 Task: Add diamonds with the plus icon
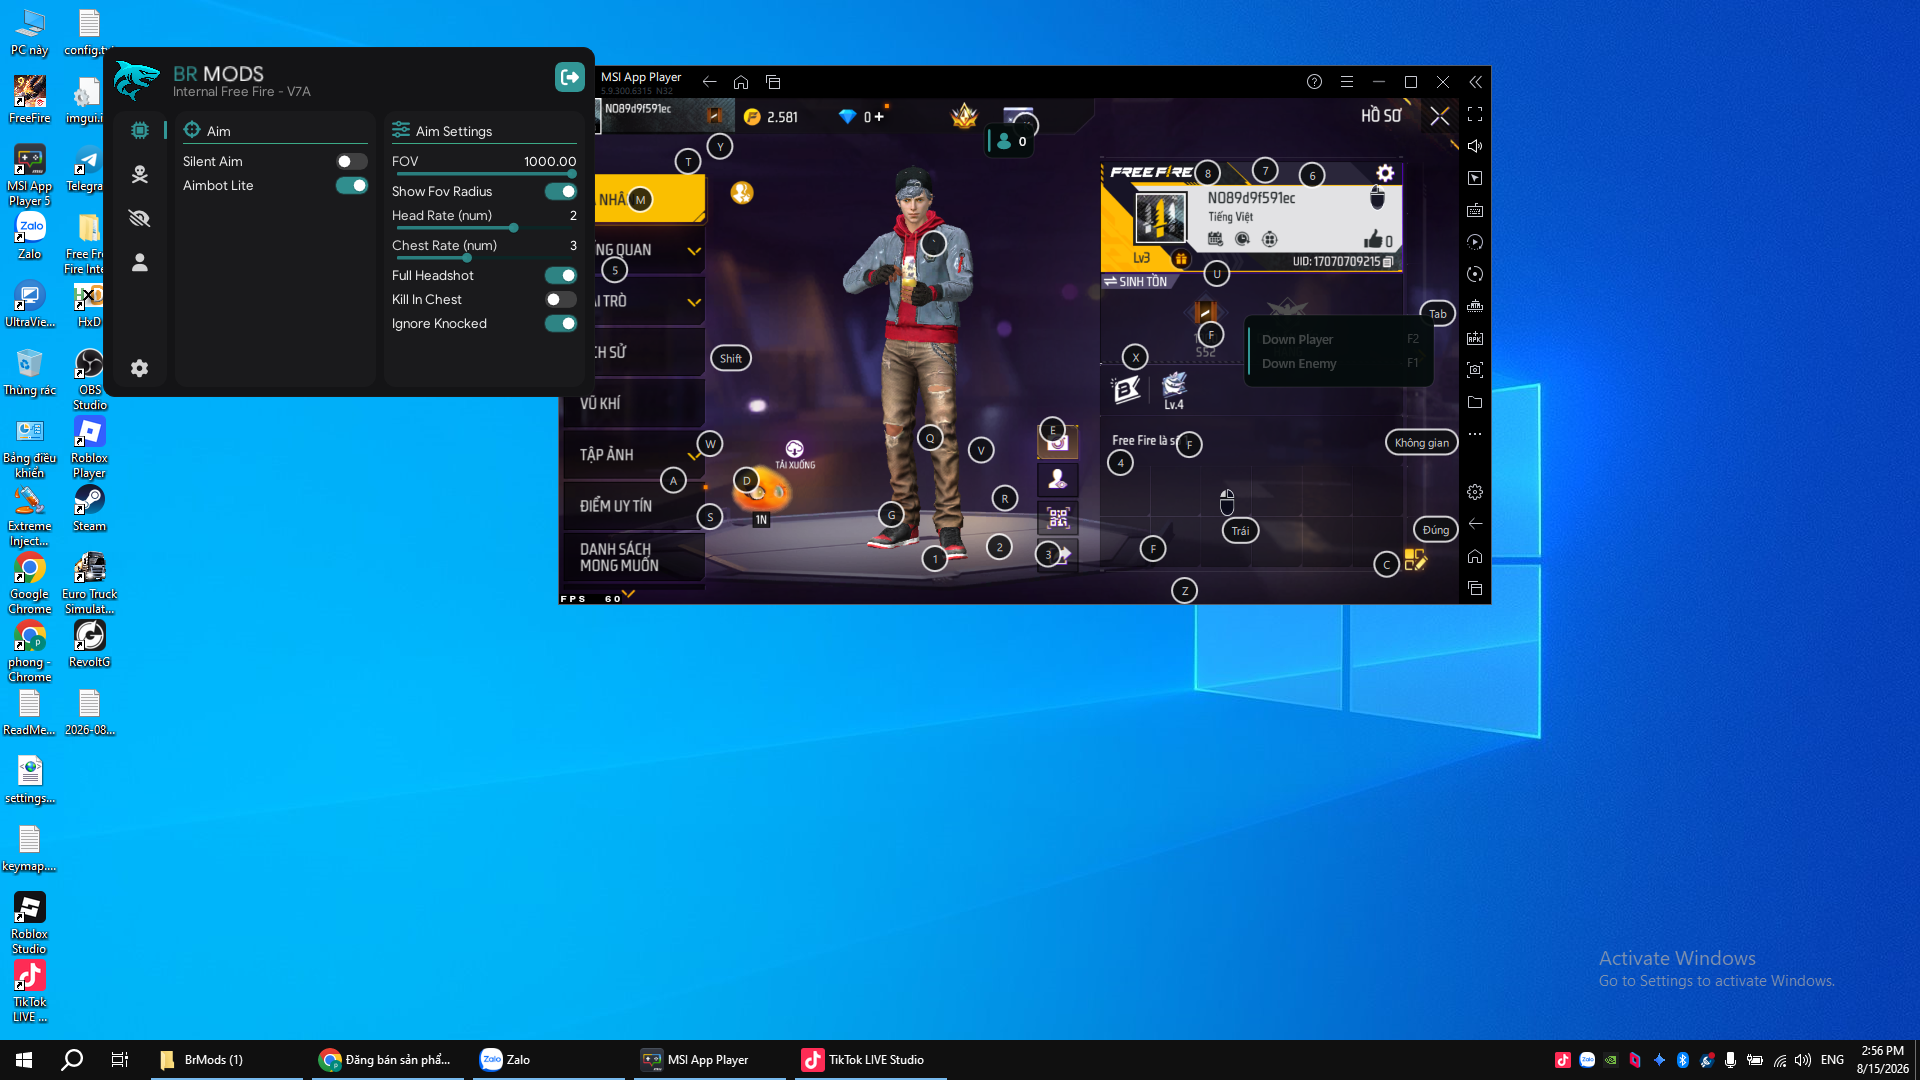[880, 116]
